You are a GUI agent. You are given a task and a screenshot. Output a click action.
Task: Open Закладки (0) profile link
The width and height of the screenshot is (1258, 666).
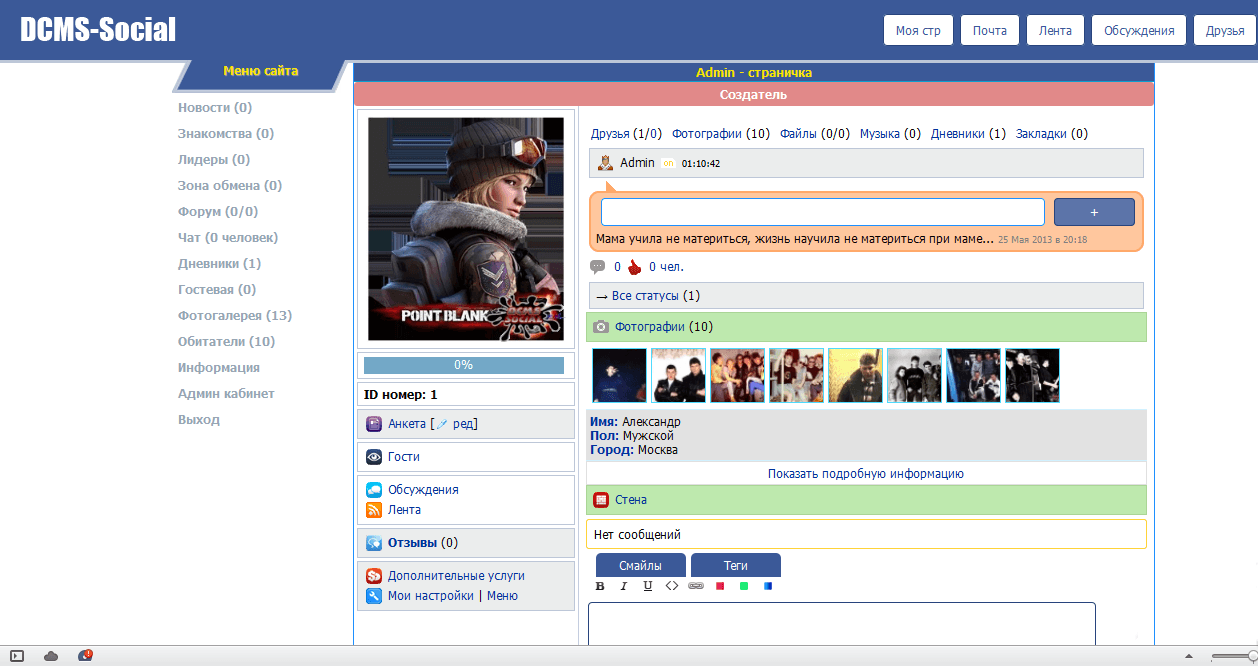[1052, 134]
